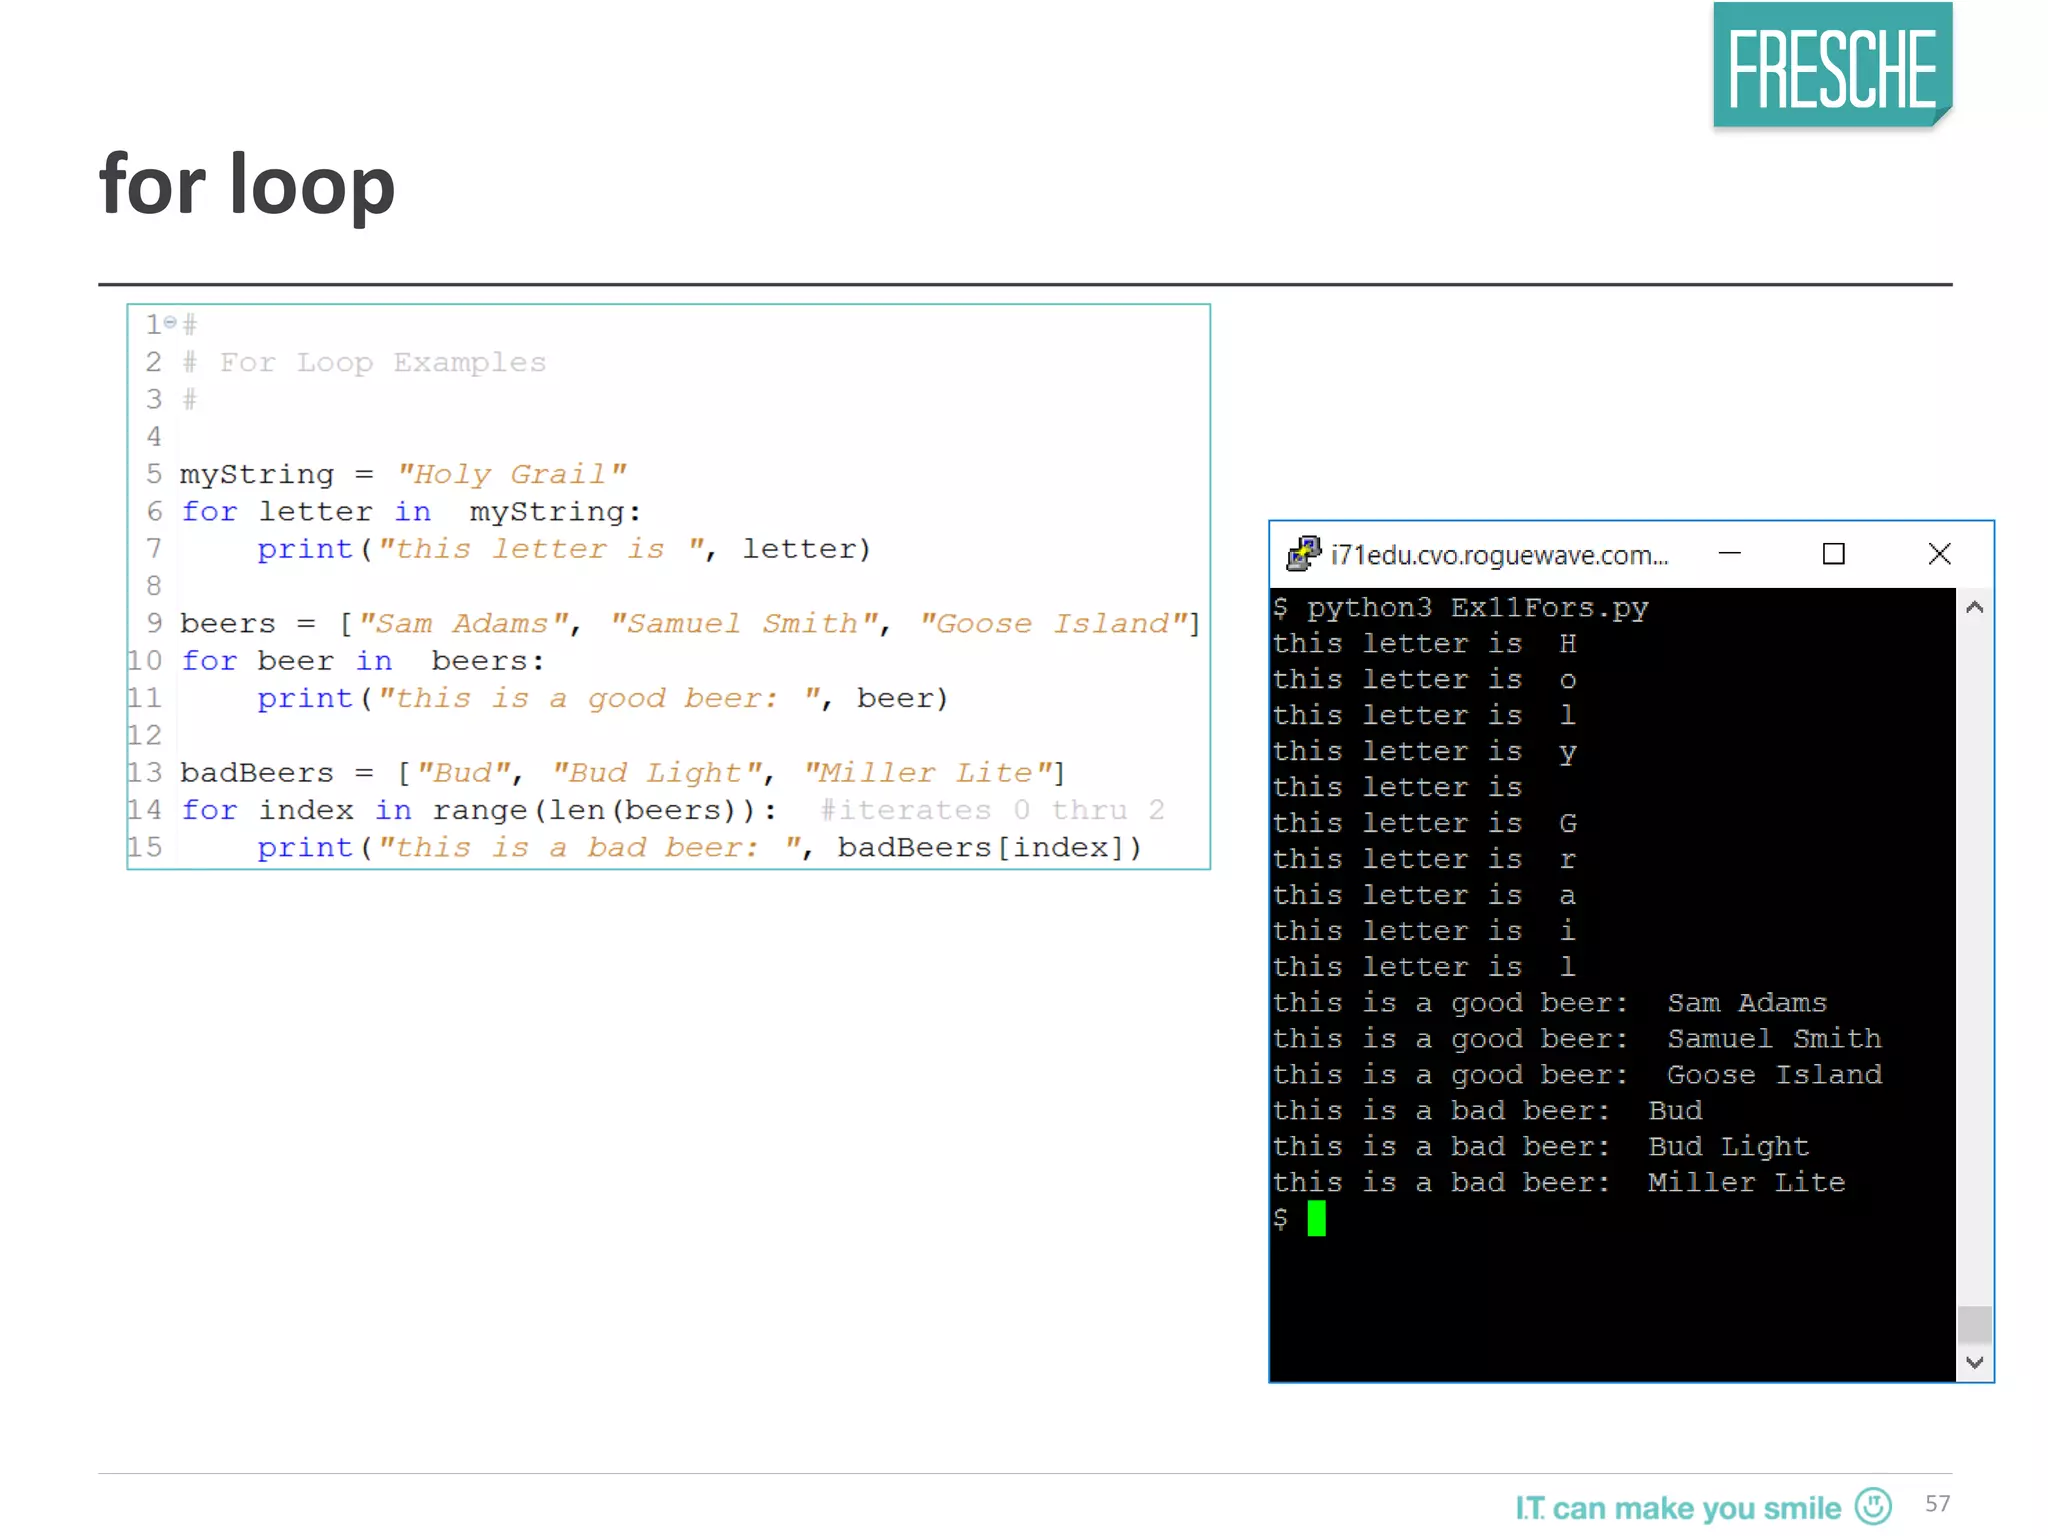
Task: Click 'badBeers[index])' on line 15
Action: pos(990,848)
